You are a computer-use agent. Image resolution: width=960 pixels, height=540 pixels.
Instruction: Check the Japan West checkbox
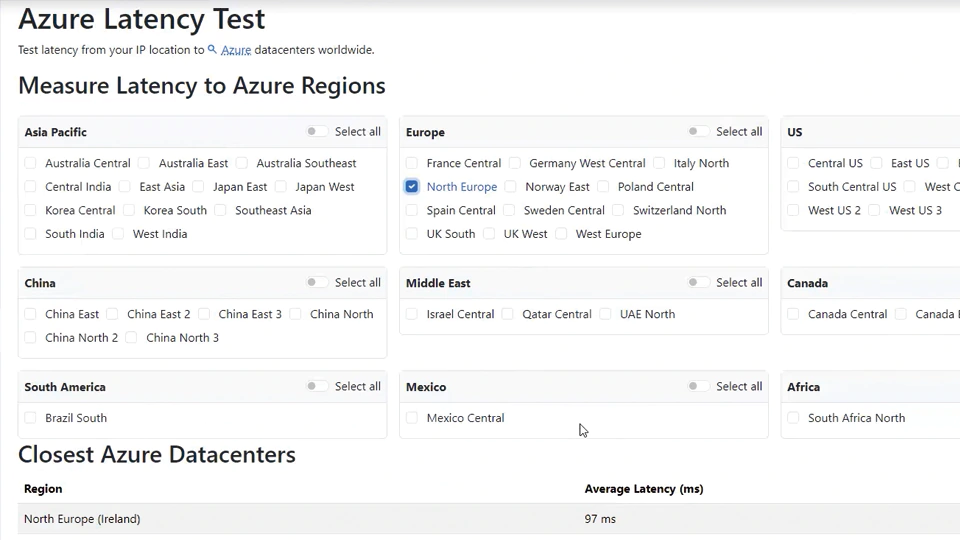click(280, 187)
